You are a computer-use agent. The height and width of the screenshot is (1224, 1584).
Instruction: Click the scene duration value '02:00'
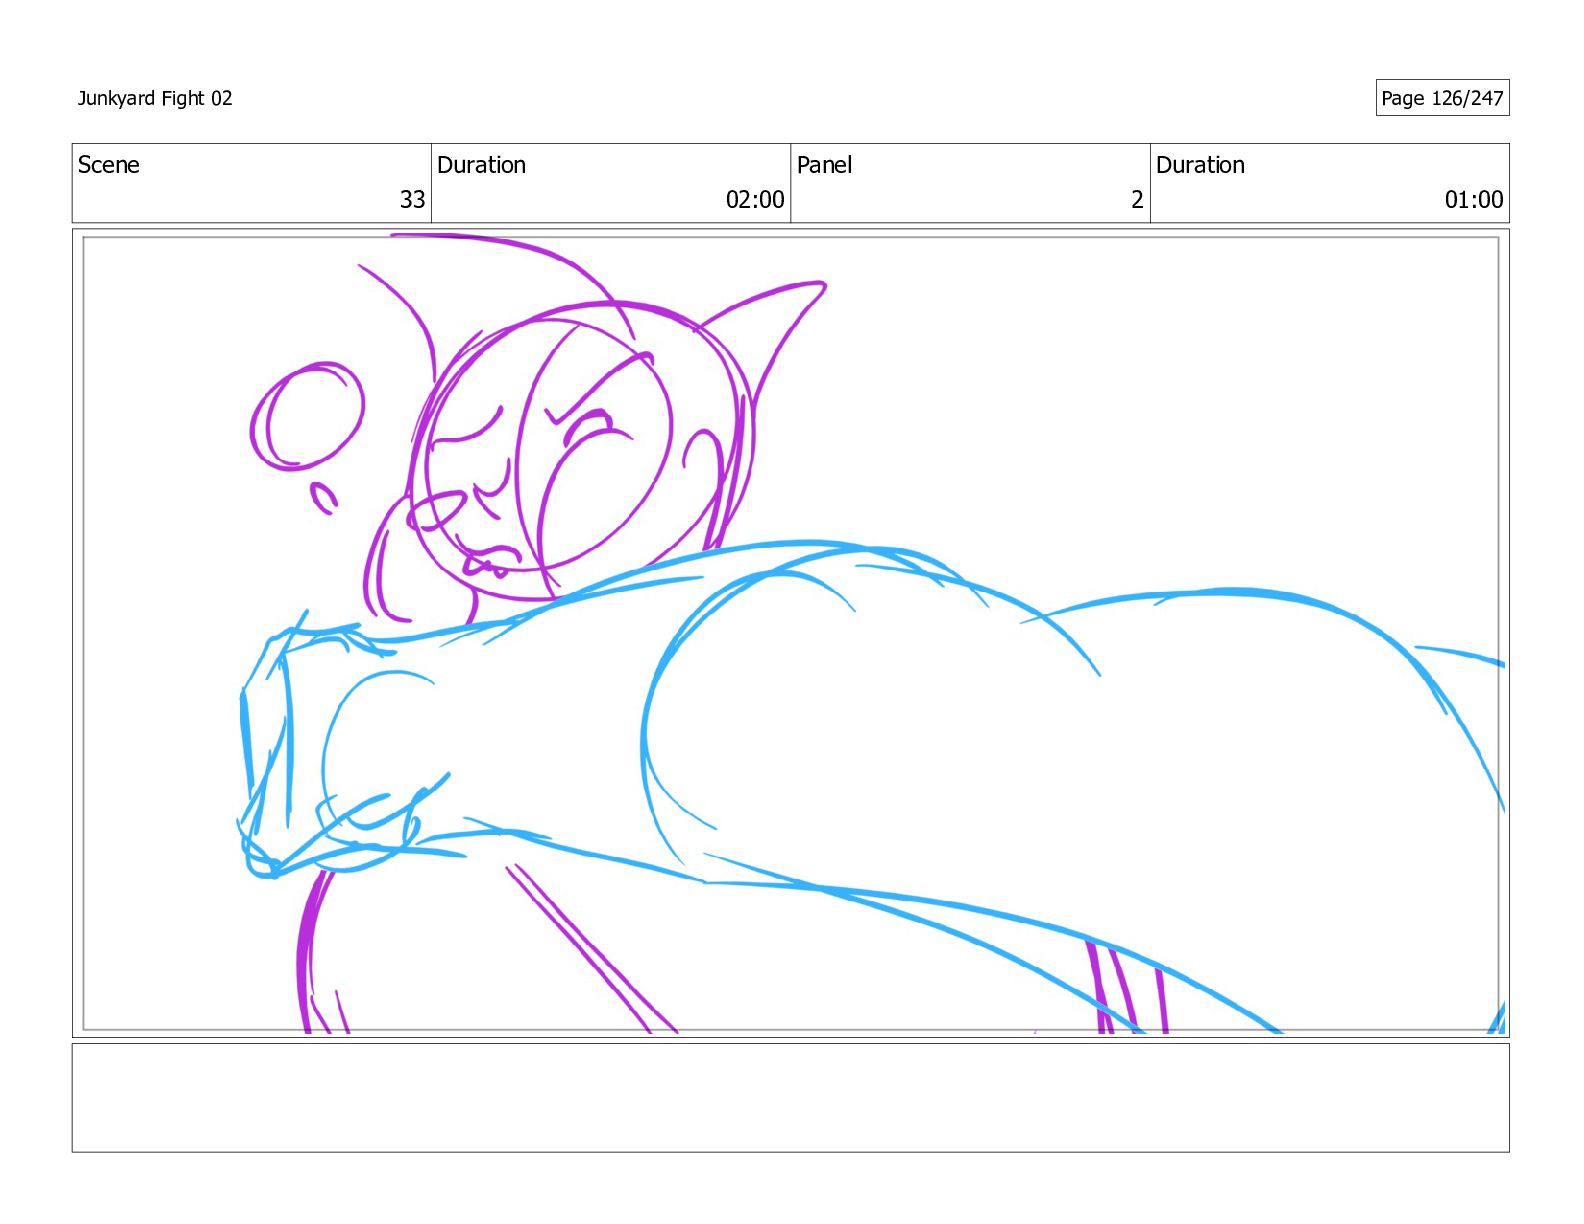[755, 200]
